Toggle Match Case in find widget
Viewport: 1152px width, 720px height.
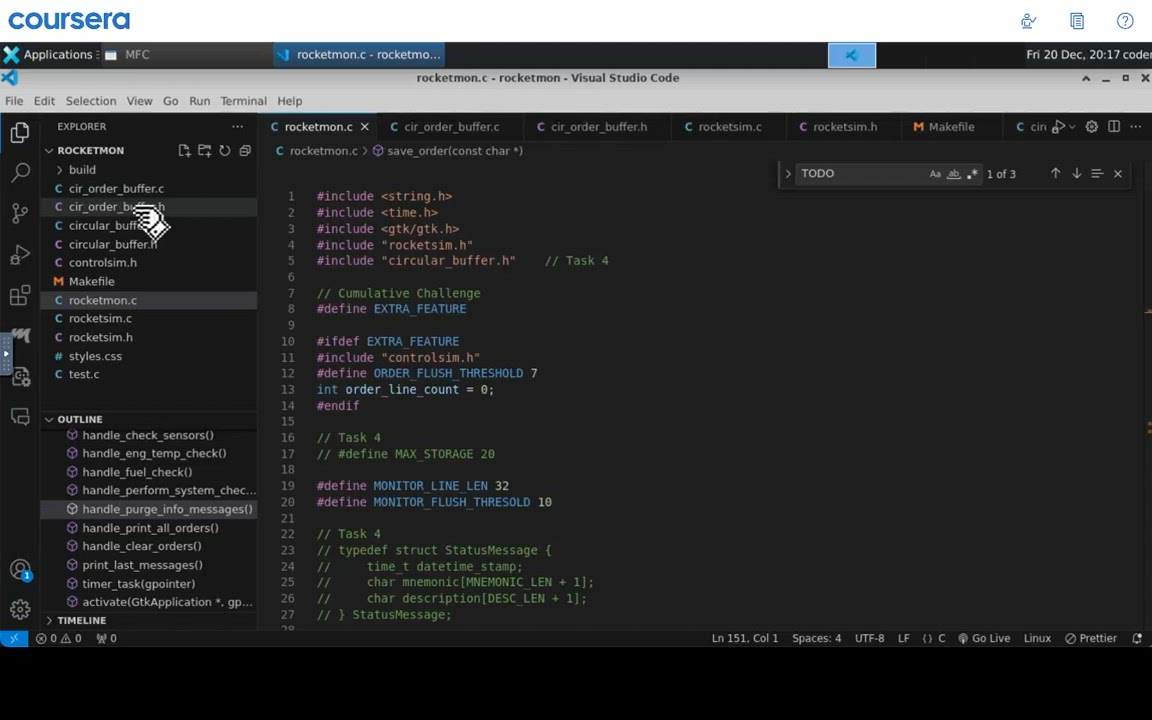coord(935,174)
